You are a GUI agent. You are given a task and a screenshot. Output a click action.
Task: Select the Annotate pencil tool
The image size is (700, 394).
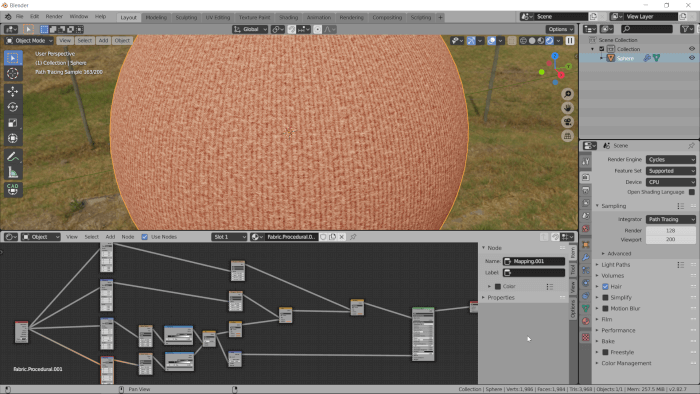point(12,157)
